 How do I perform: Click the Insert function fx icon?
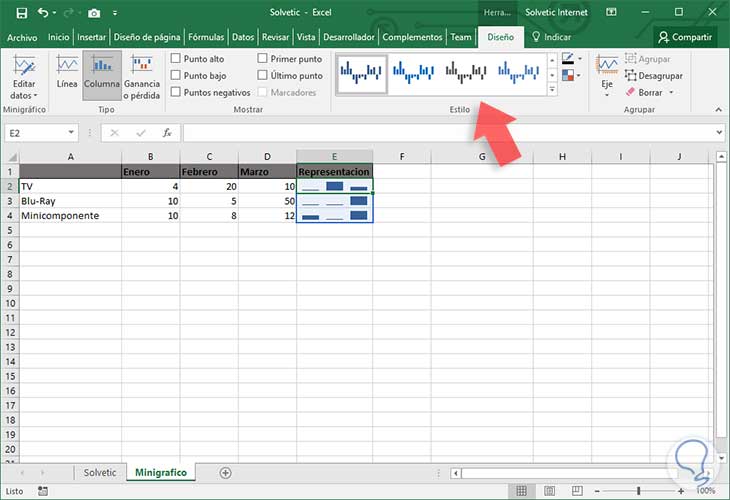pos(167,133)
